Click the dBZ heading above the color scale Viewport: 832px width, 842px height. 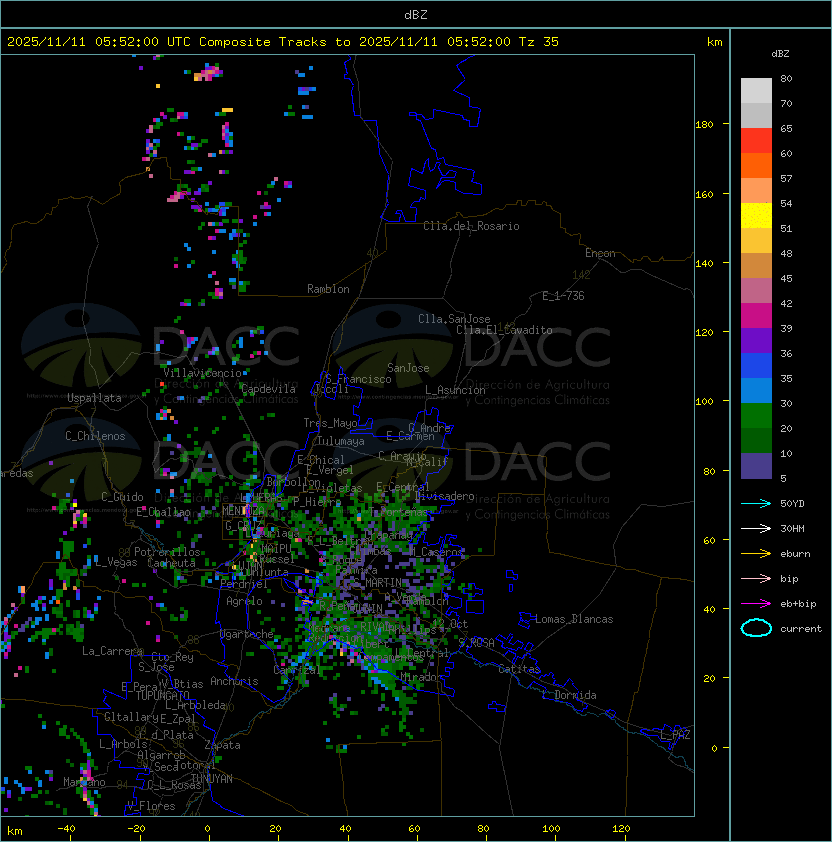coord(780,54)
